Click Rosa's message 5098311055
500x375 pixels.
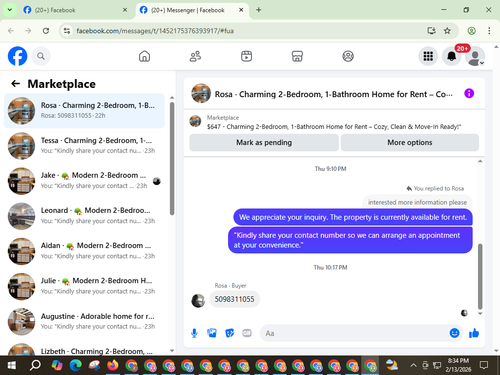click(234, 299)
